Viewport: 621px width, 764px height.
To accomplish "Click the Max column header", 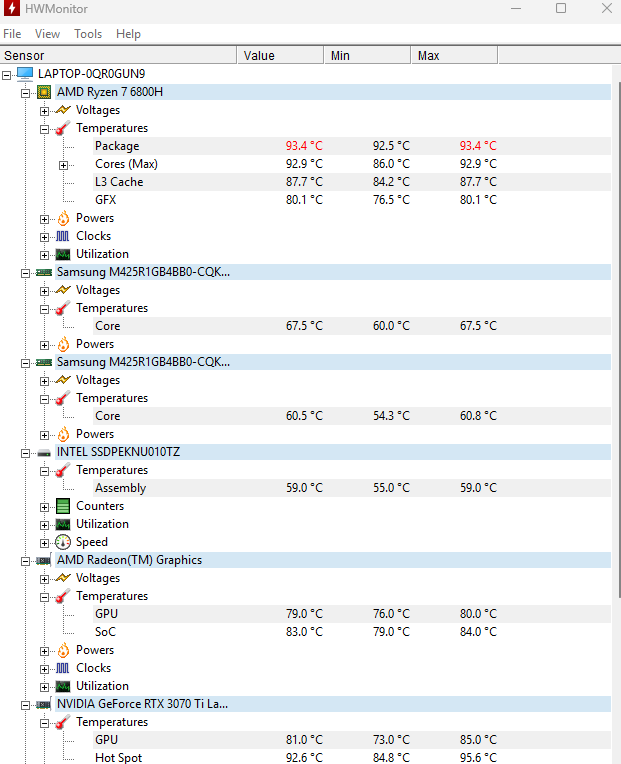I will (x=454, y=56).
